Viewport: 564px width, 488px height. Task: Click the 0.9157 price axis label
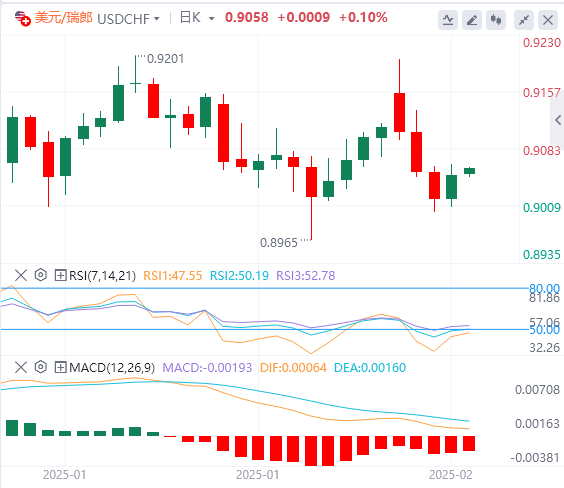tap(542, 93)
